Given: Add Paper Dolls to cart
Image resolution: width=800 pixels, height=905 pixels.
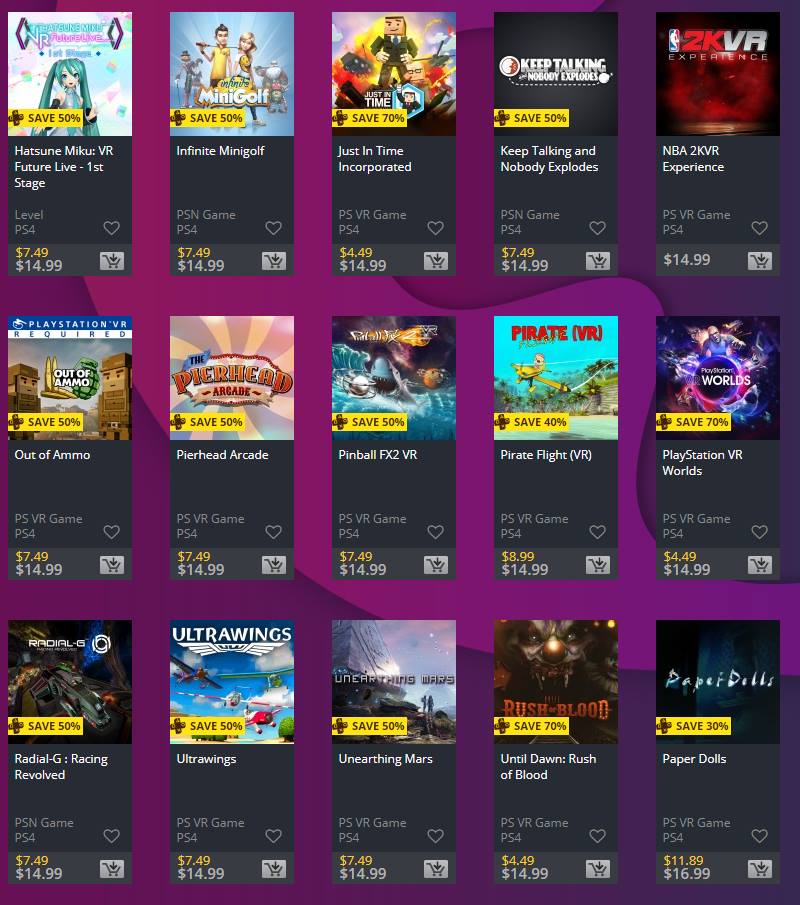Looking at the screenshot, I should pyautogui.click(x=760, y=869).
